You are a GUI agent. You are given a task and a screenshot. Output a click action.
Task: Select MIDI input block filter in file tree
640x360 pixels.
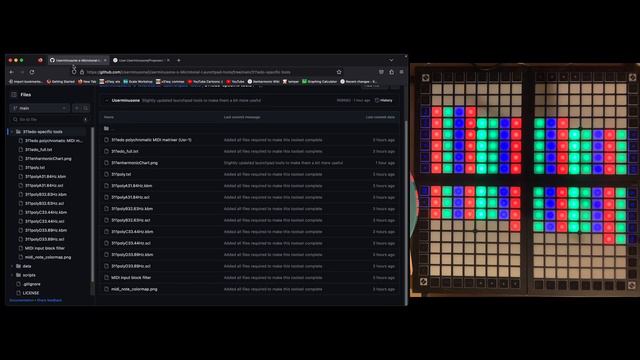(44, 248)
